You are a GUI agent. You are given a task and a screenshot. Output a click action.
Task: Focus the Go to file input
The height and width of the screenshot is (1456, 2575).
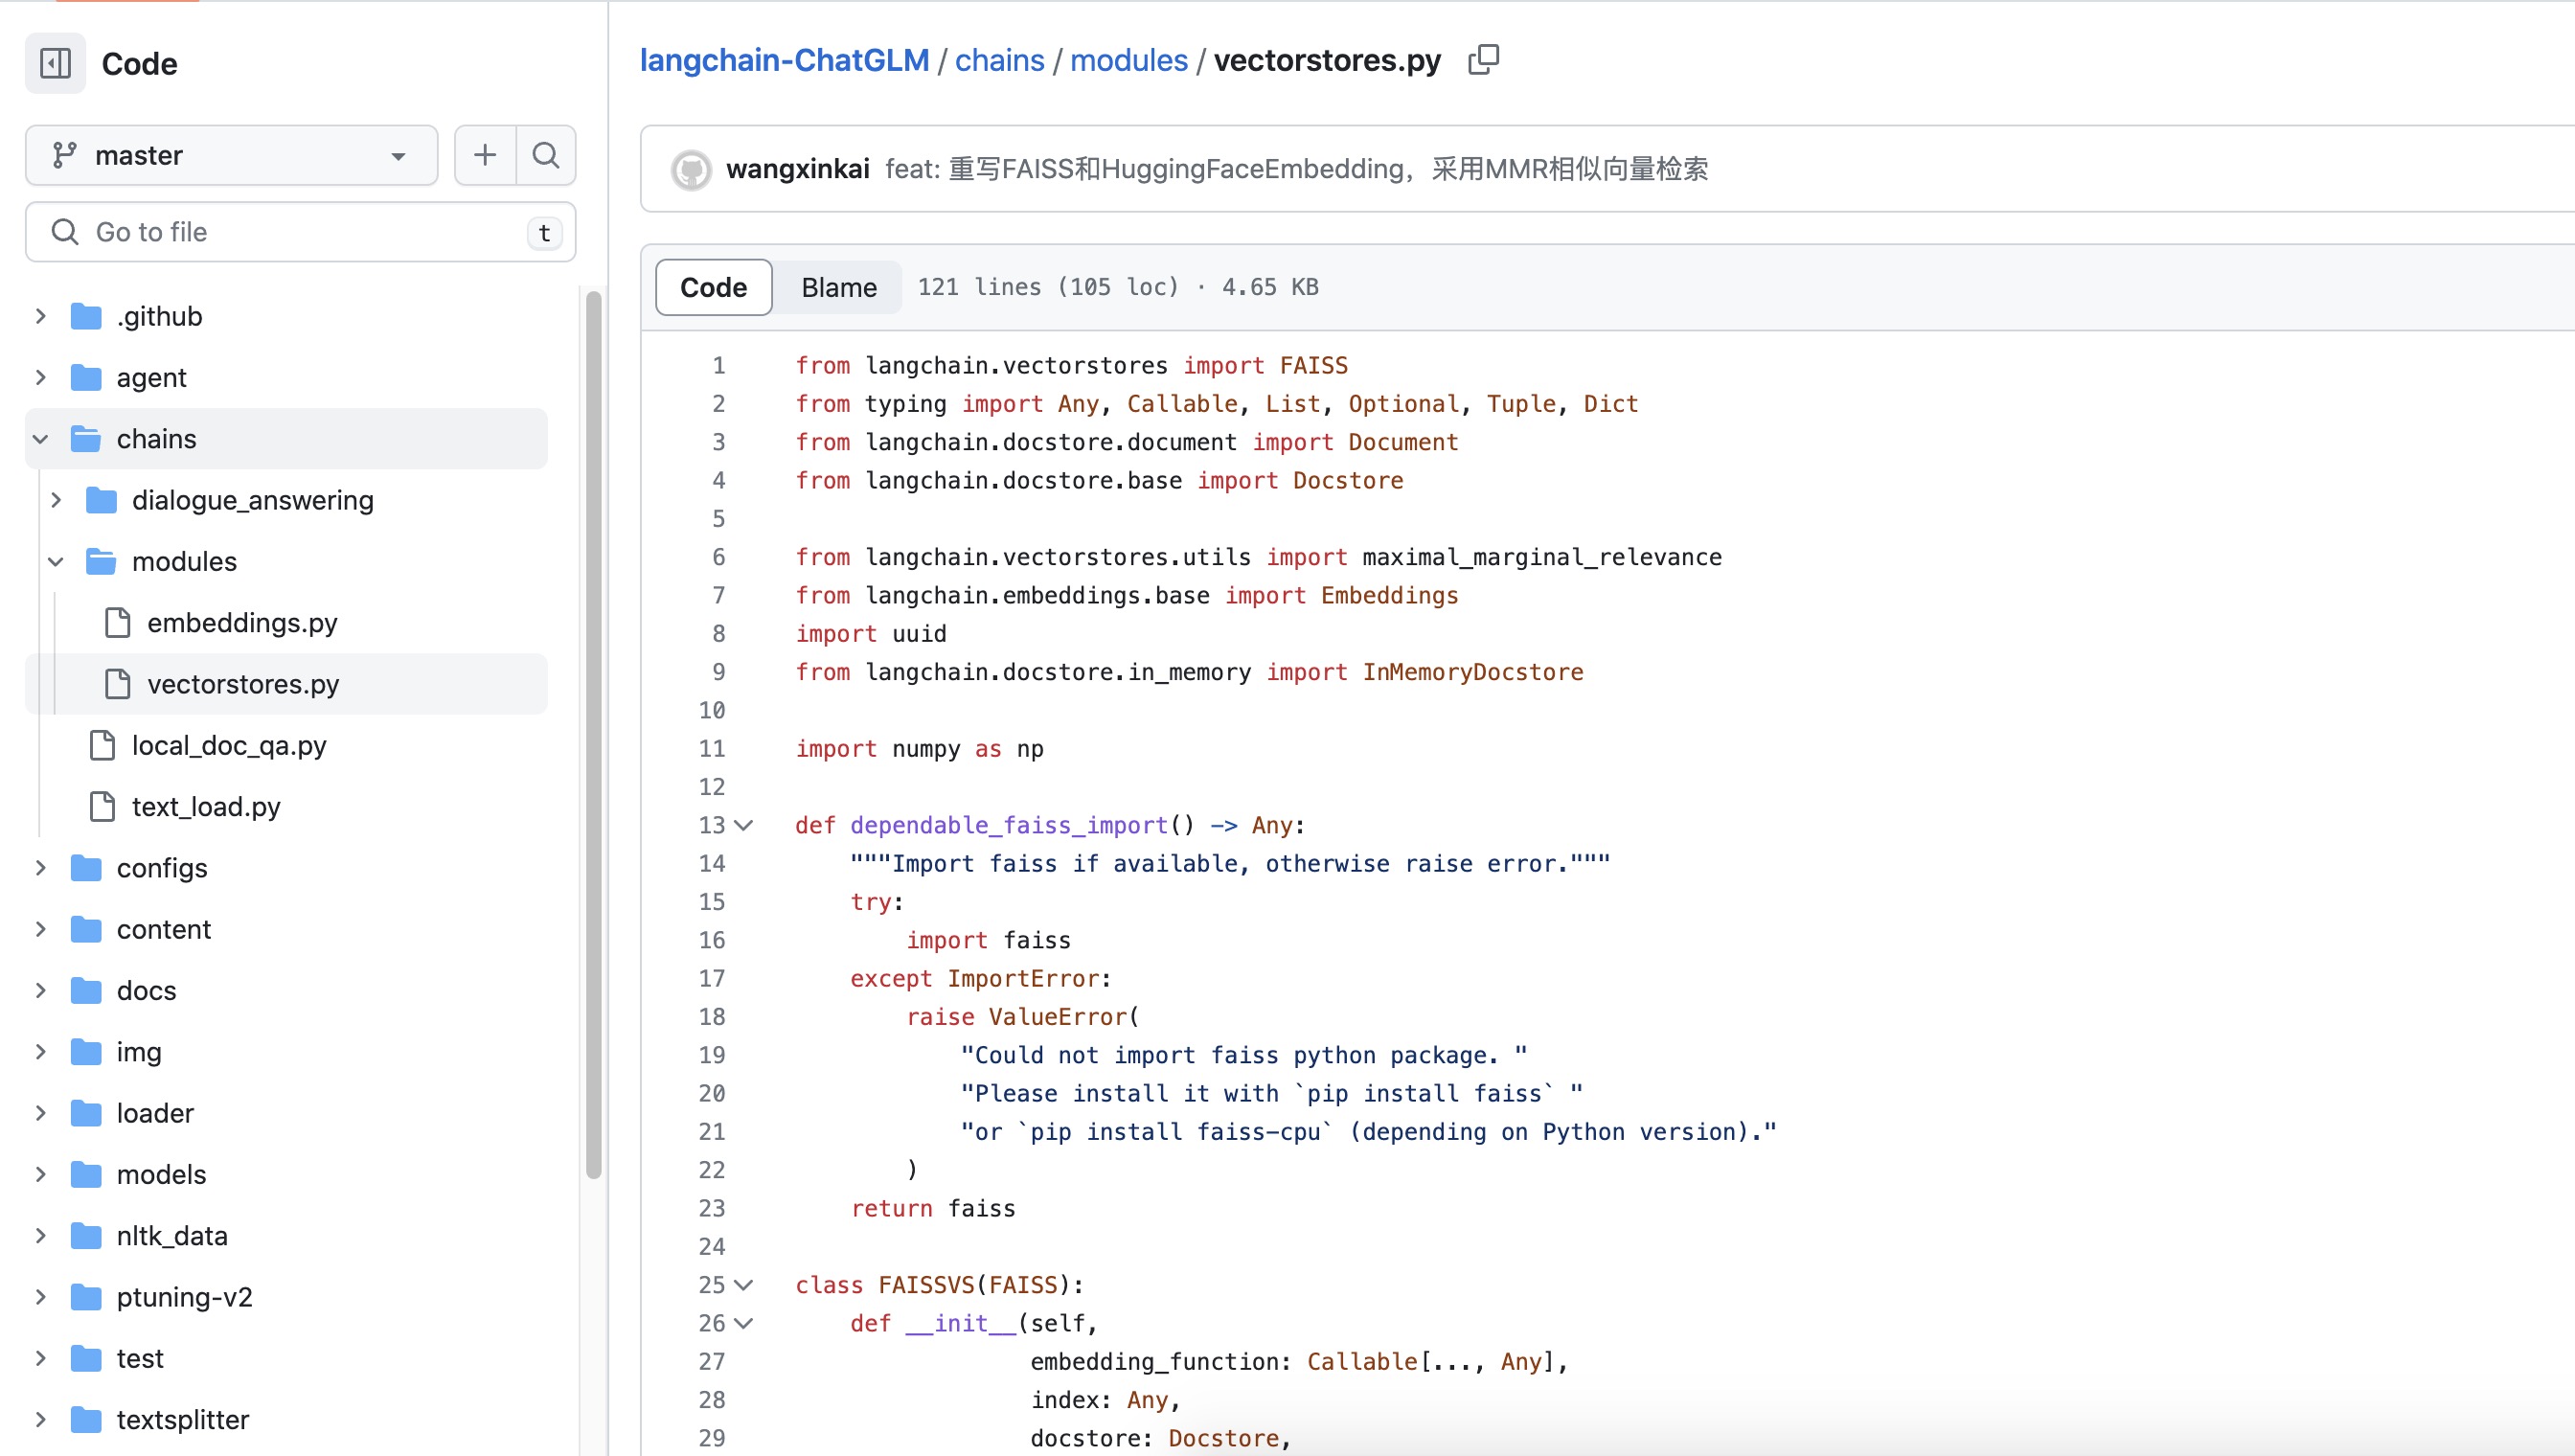pos(300,232)
